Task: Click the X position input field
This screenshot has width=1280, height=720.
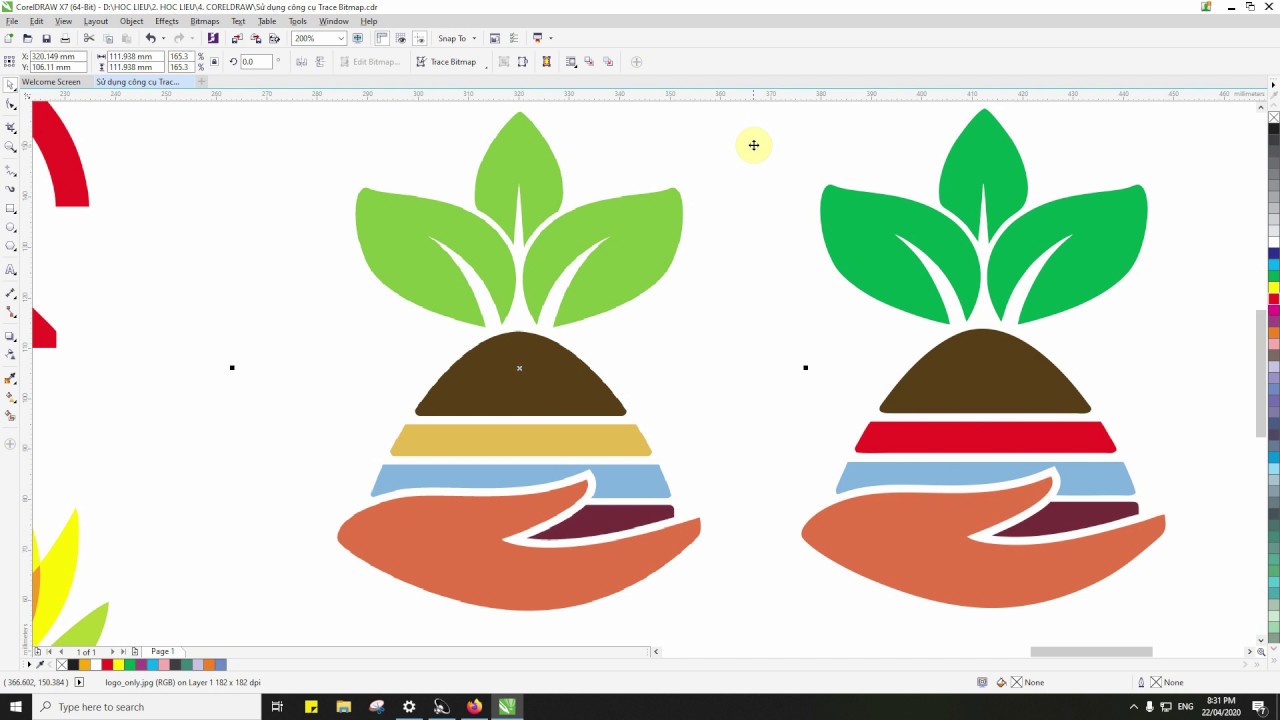Action: pos(57,56)
